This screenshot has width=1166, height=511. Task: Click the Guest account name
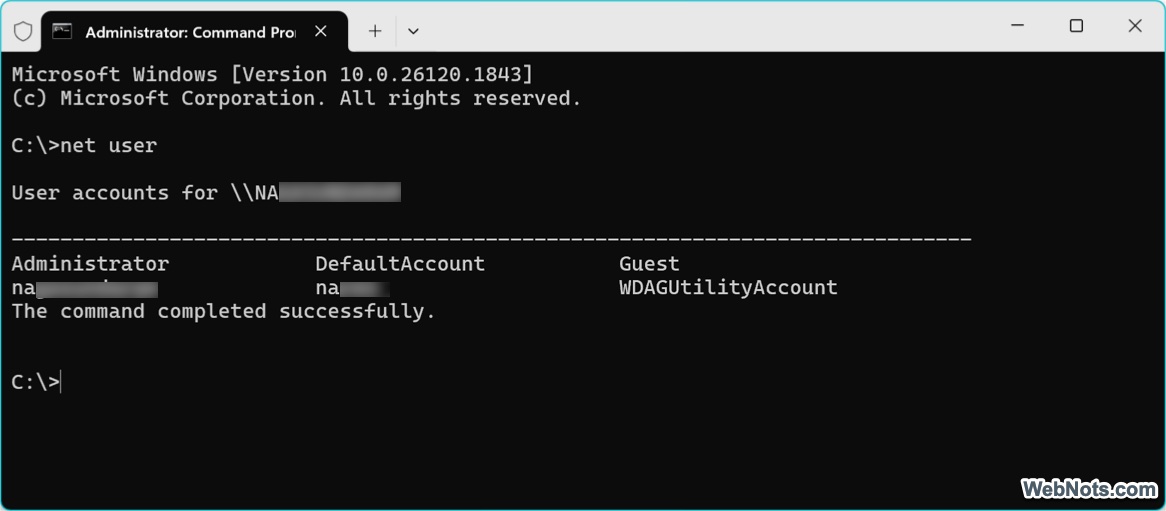pyautogui.click(x=649, y=264)
